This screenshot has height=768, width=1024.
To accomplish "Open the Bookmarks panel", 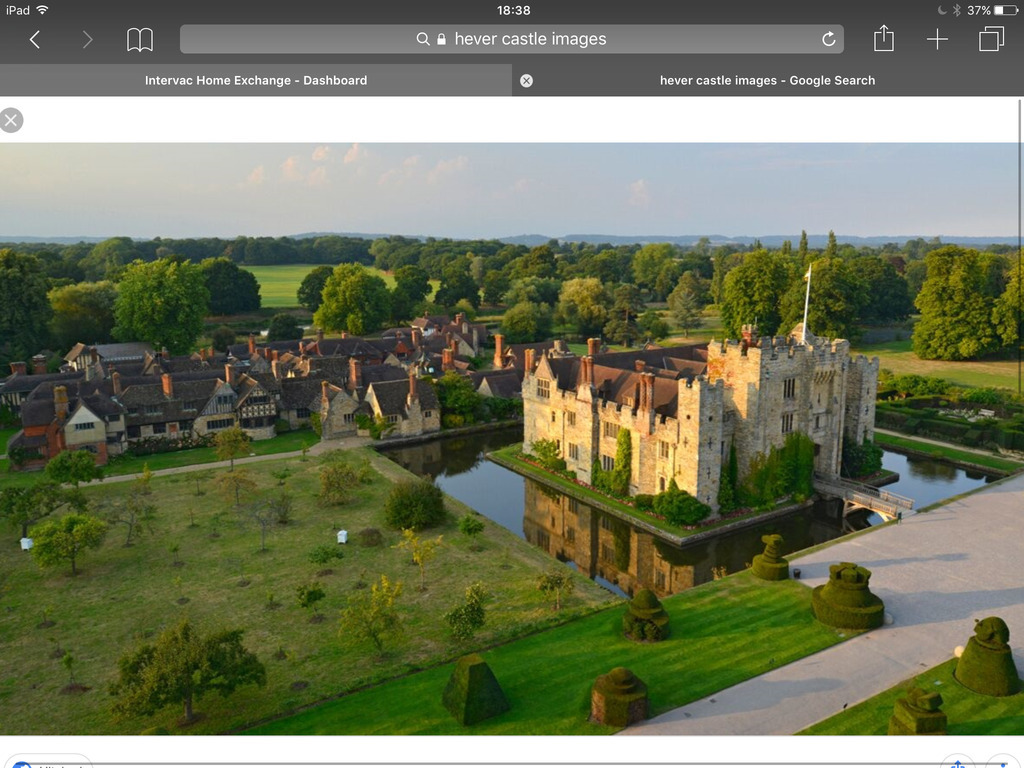I will (140, 39).
